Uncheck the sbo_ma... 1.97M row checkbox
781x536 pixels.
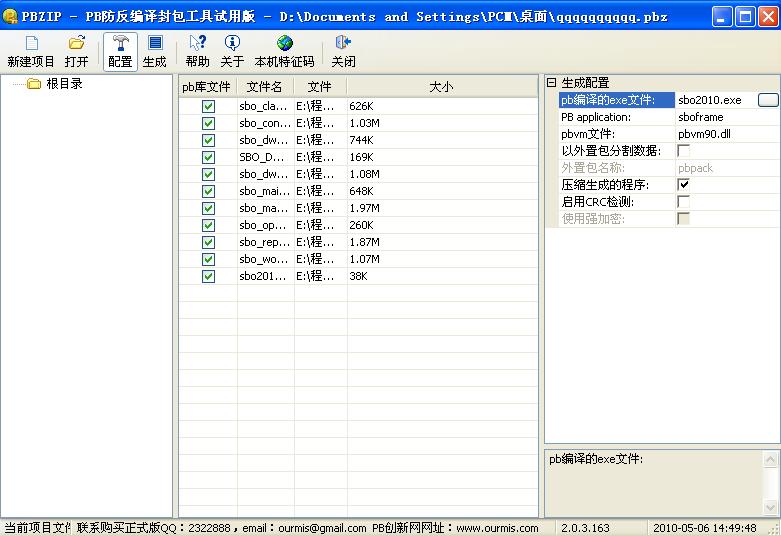tap(208, 208)
